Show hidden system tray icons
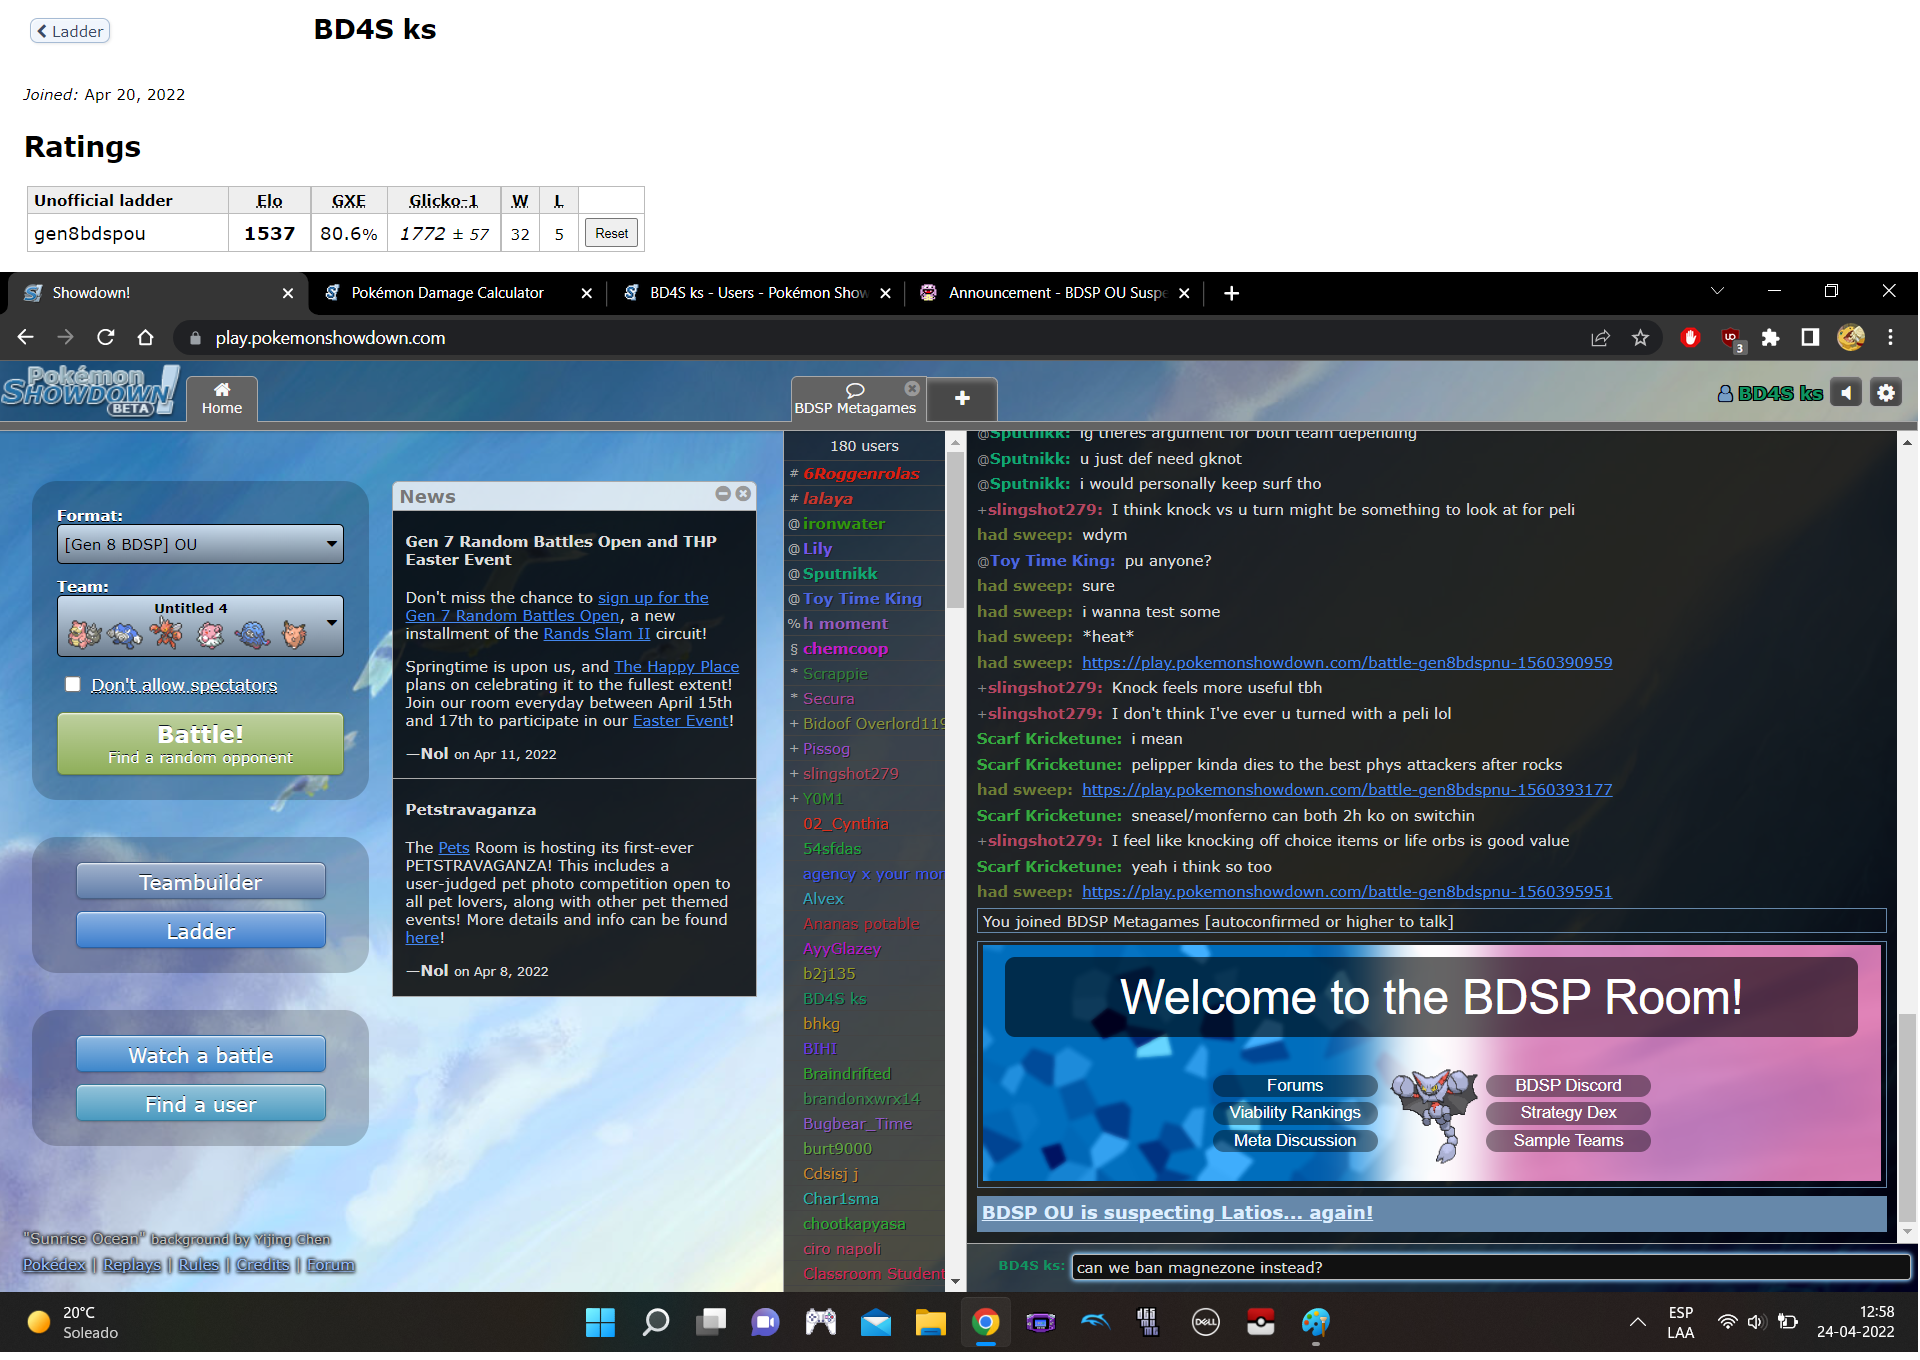The height and width of the screenshot is (1360, 1920). click(x=1637, y=1322)
